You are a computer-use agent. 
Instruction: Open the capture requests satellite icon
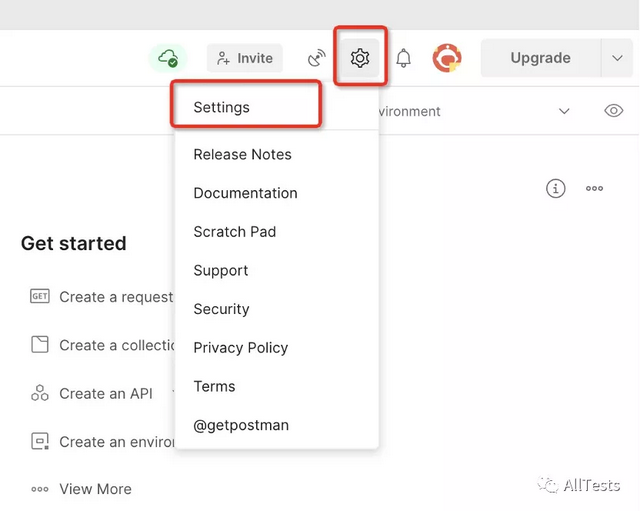tap(317, 58)
